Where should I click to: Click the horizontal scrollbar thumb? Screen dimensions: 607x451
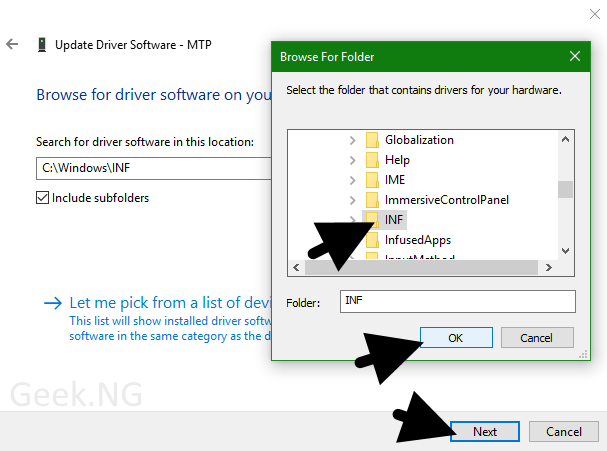click(422, 268)
